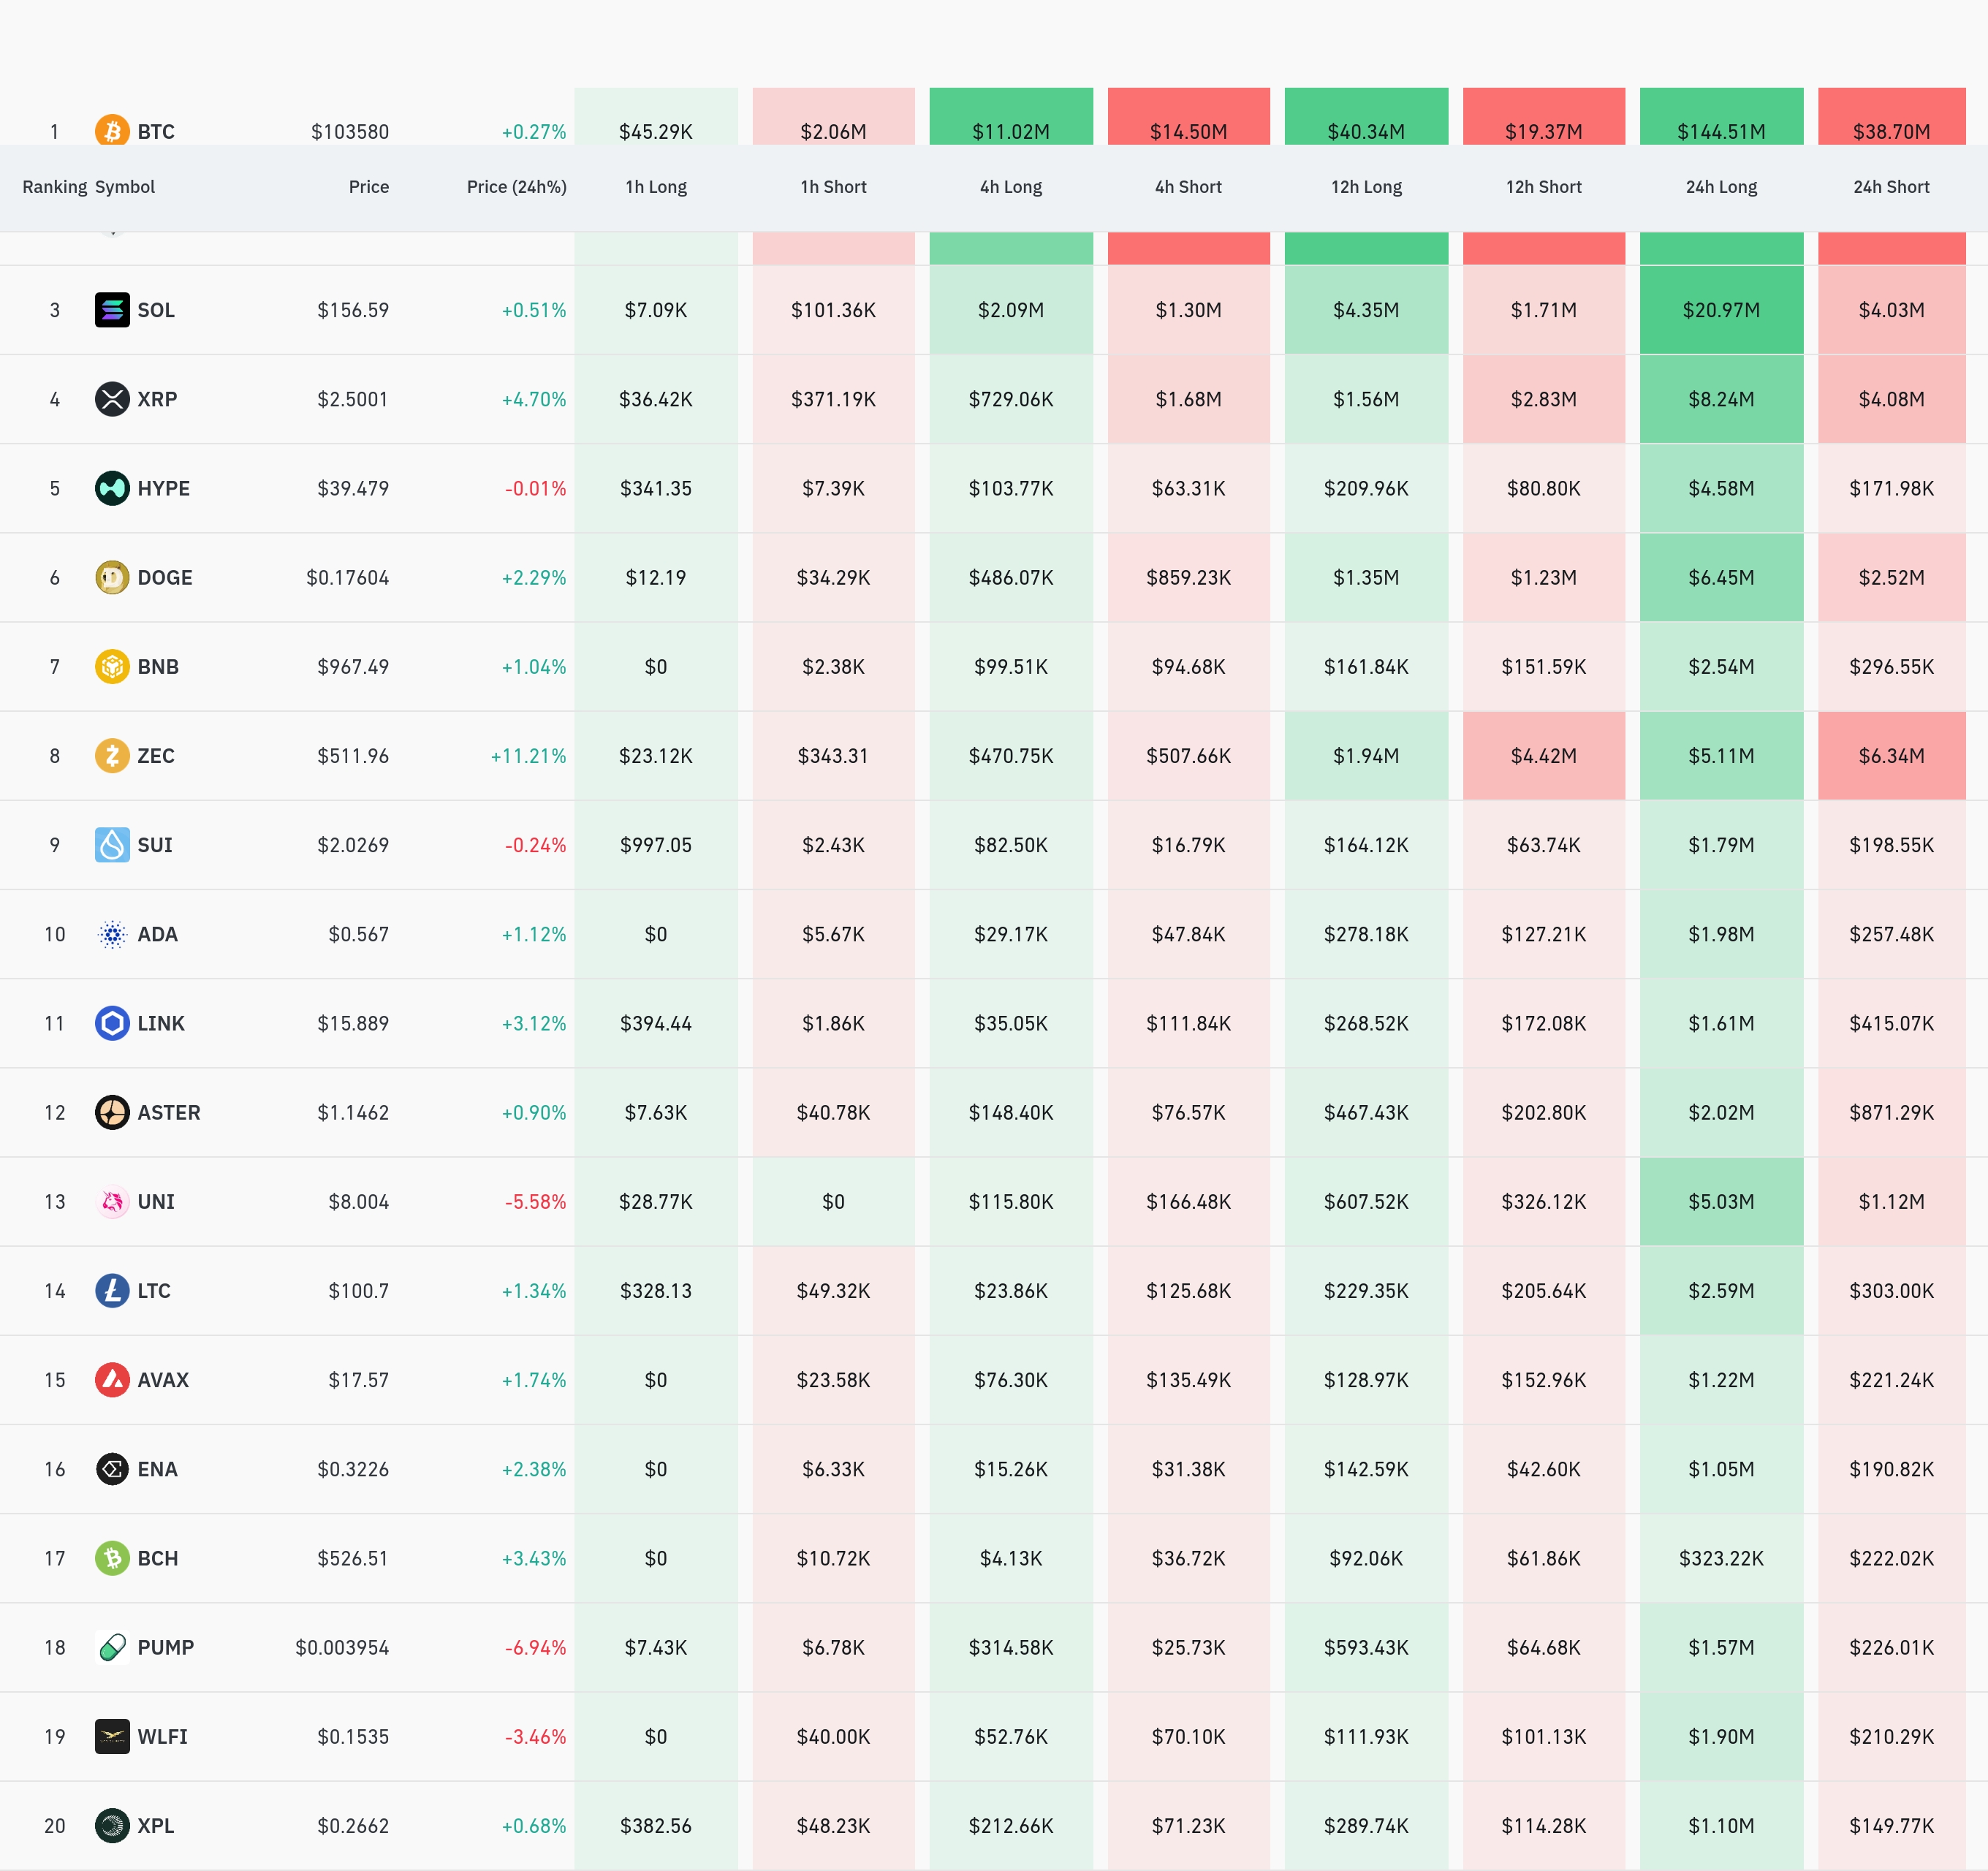Viewport: 1988px width, 1871px height.
Task: Click the BNB coin icon
Action: pos(112,666)
